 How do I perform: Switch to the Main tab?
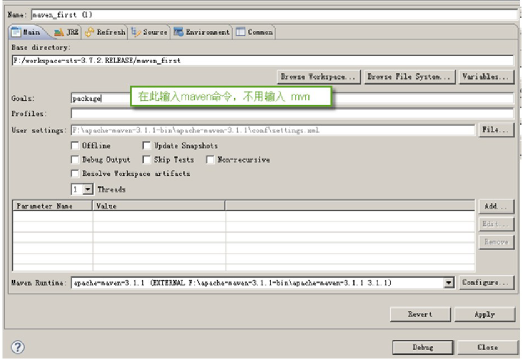(27, 32)
